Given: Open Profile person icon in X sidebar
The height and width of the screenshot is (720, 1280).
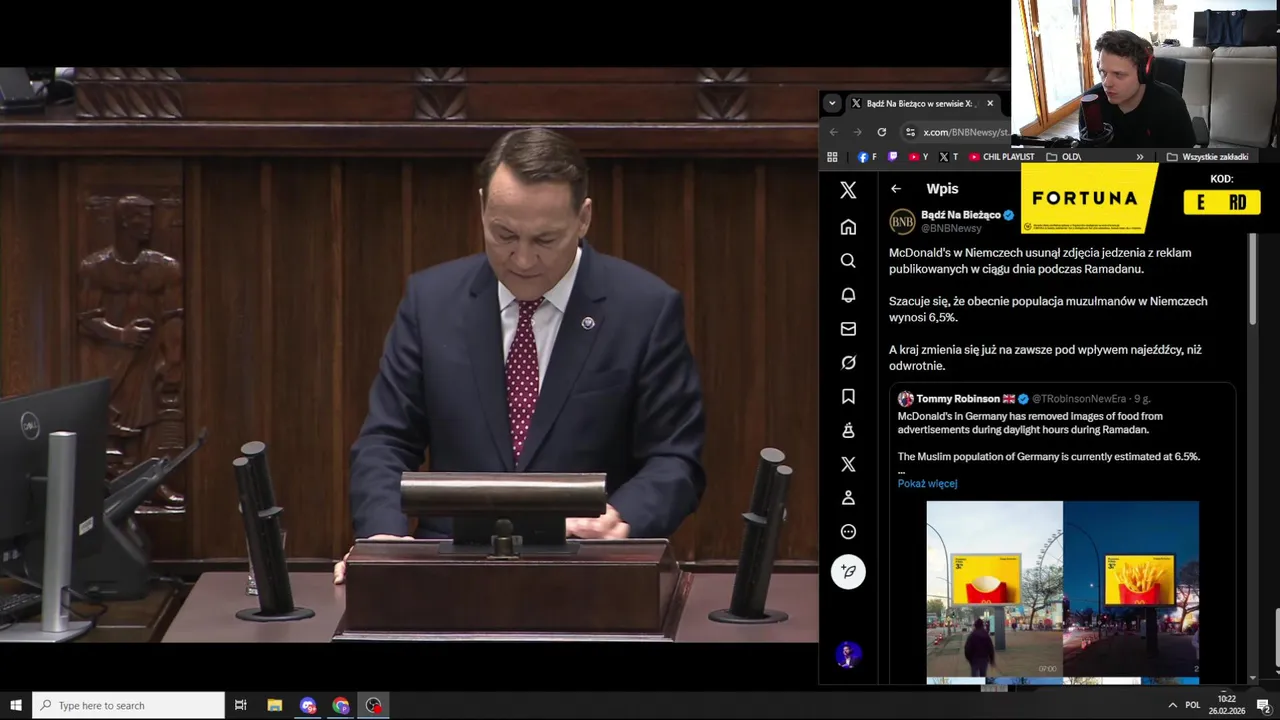Looking at the screenshot, I should [848, 498].
